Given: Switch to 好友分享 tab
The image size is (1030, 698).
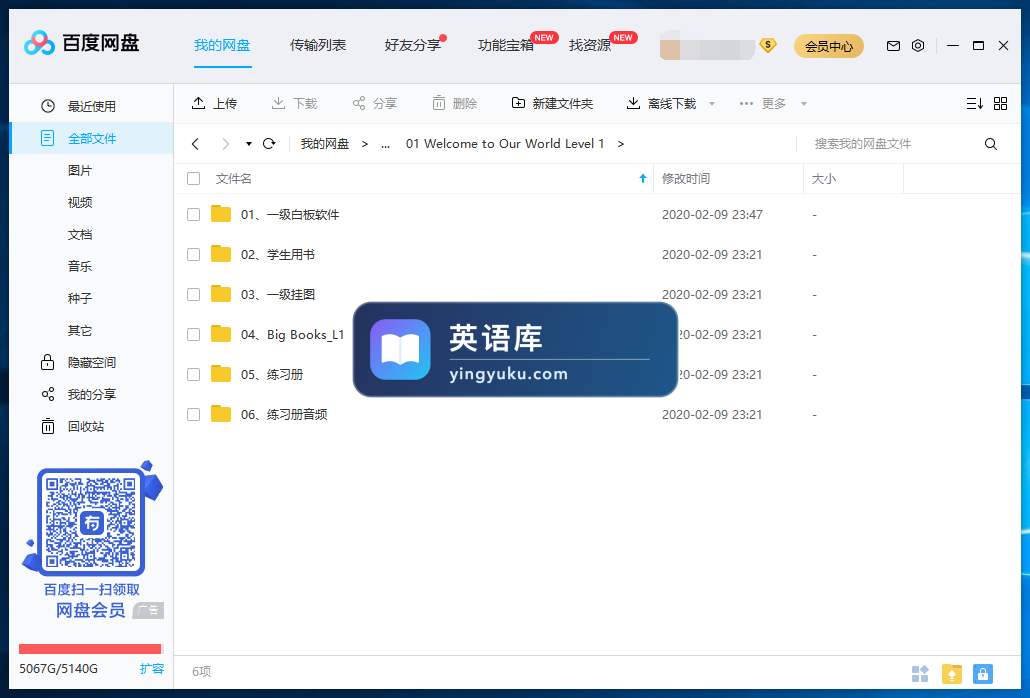Looking at the screenshot, I should [x=413, y=45].
